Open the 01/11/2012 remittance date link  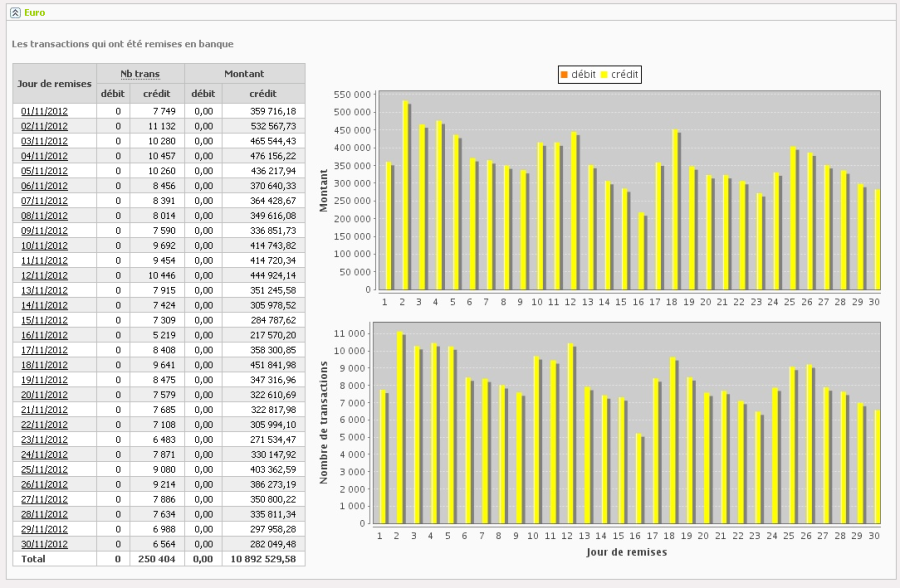point(44,111)
